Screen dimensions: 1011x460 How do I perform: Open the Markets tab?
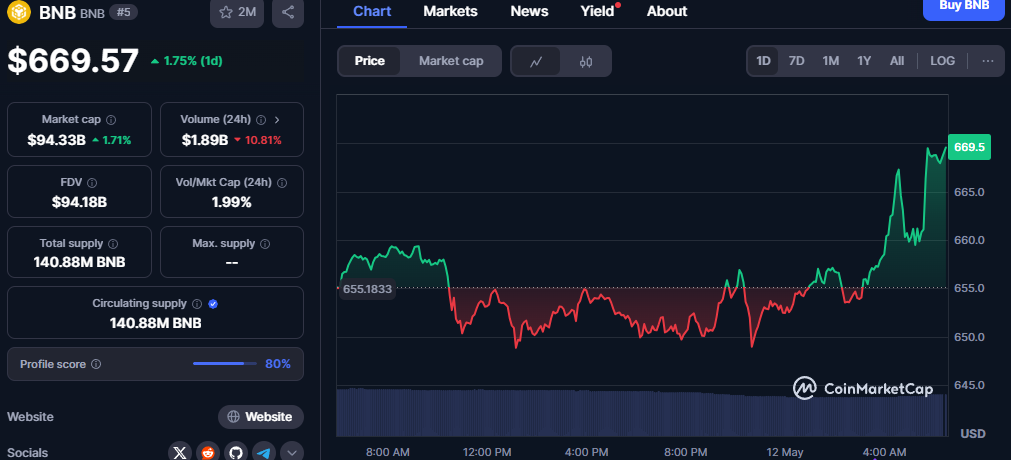point(451,12)
